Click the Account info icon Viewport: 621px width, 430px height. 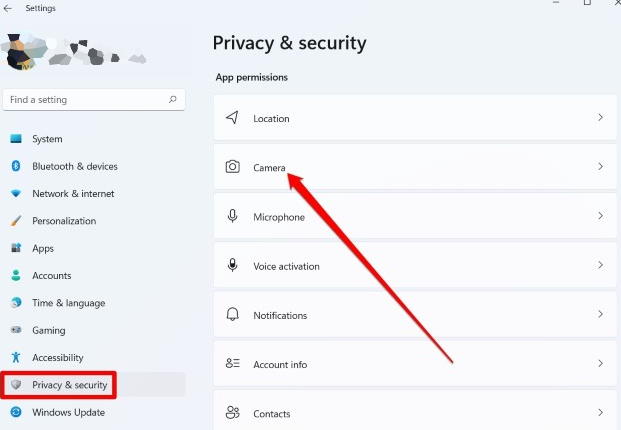point(232,363)
